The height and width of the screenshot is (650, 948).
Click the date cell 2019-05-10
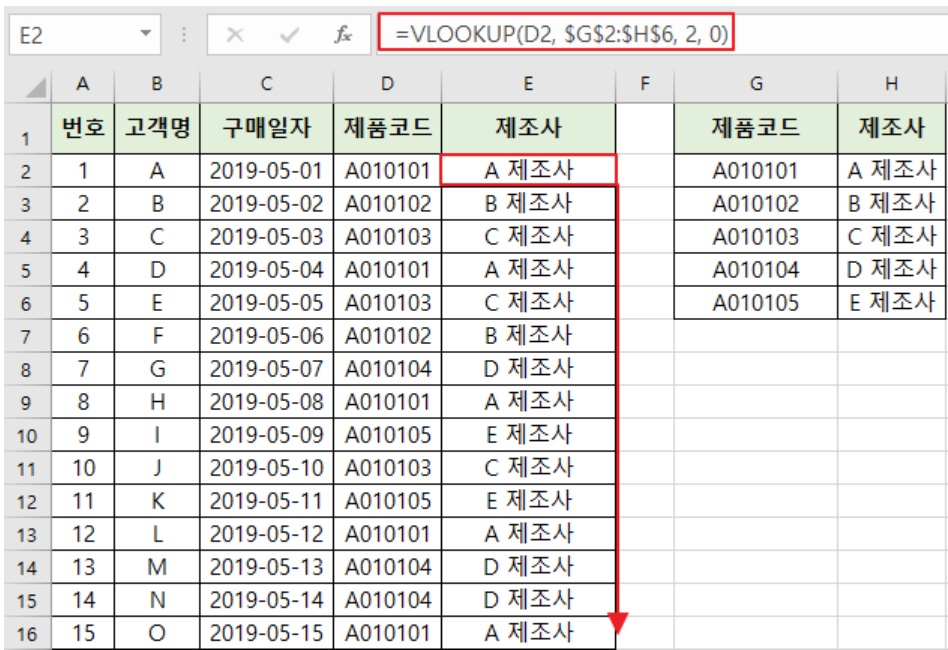coord(266,468)
